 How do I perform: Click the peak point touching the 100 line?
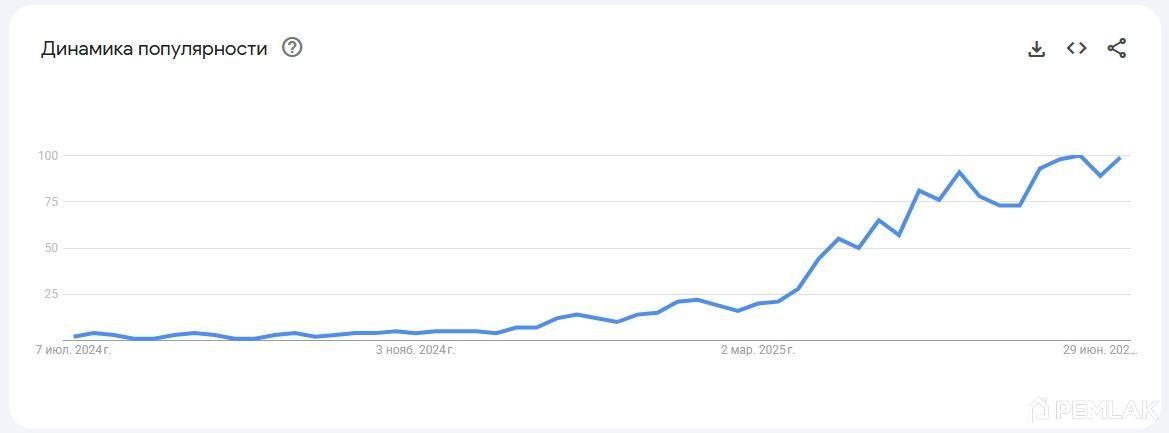click(1079, 156)
